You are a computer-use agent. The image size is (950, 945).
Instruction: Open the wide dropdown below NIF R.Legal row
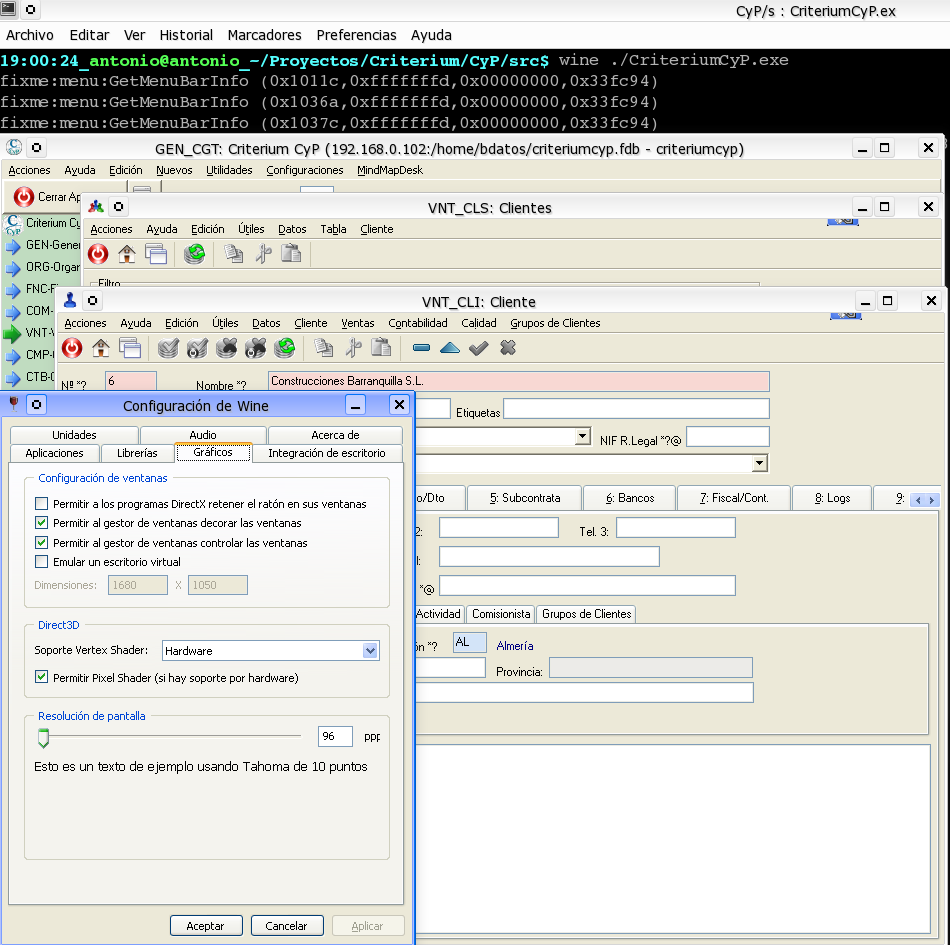click(760, 463)
